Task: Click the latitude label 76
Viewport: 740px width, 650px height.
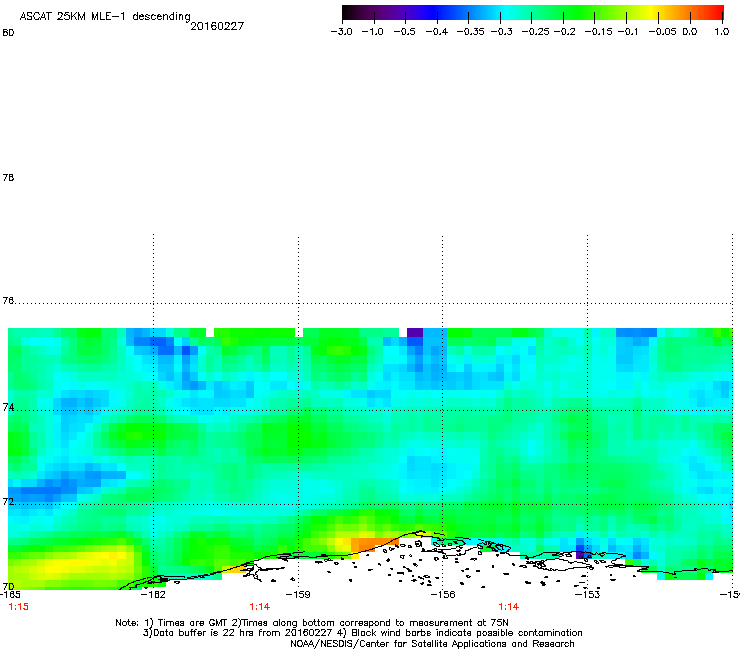Action: [x=8, y=300]
